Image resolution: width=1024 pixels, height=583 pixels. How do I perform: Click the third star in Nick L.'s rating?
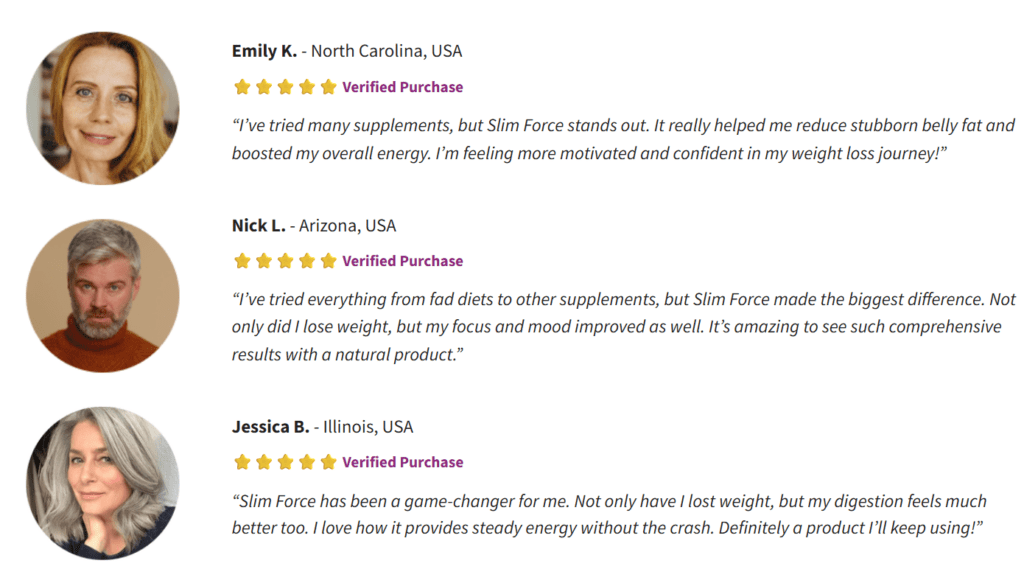(x=285, y=261)
